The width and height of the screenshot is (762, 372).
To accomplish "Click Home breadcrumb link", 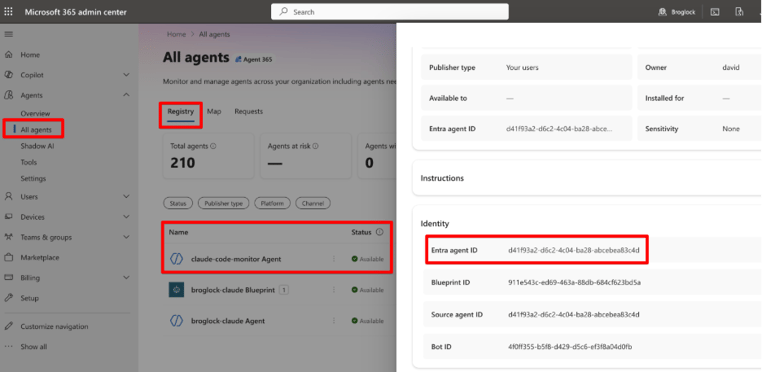I will [x=176, y=35].
